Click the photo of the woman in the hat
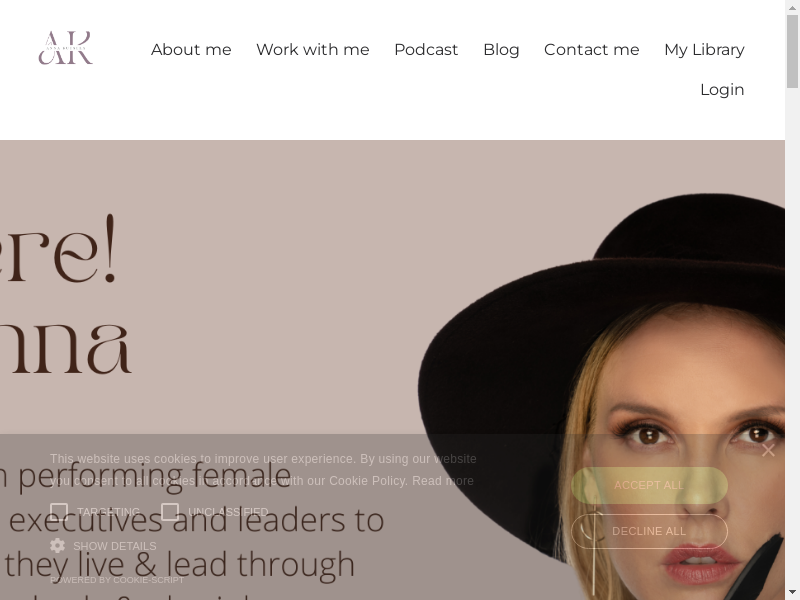This screenshot has height=600, width=800. [602, 396]
